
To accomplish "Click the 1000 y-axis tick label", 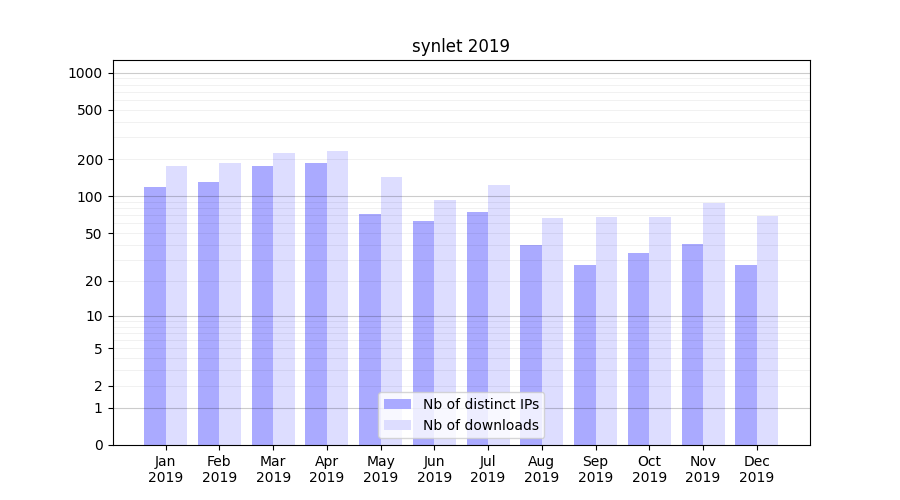I will coord(85,73).
